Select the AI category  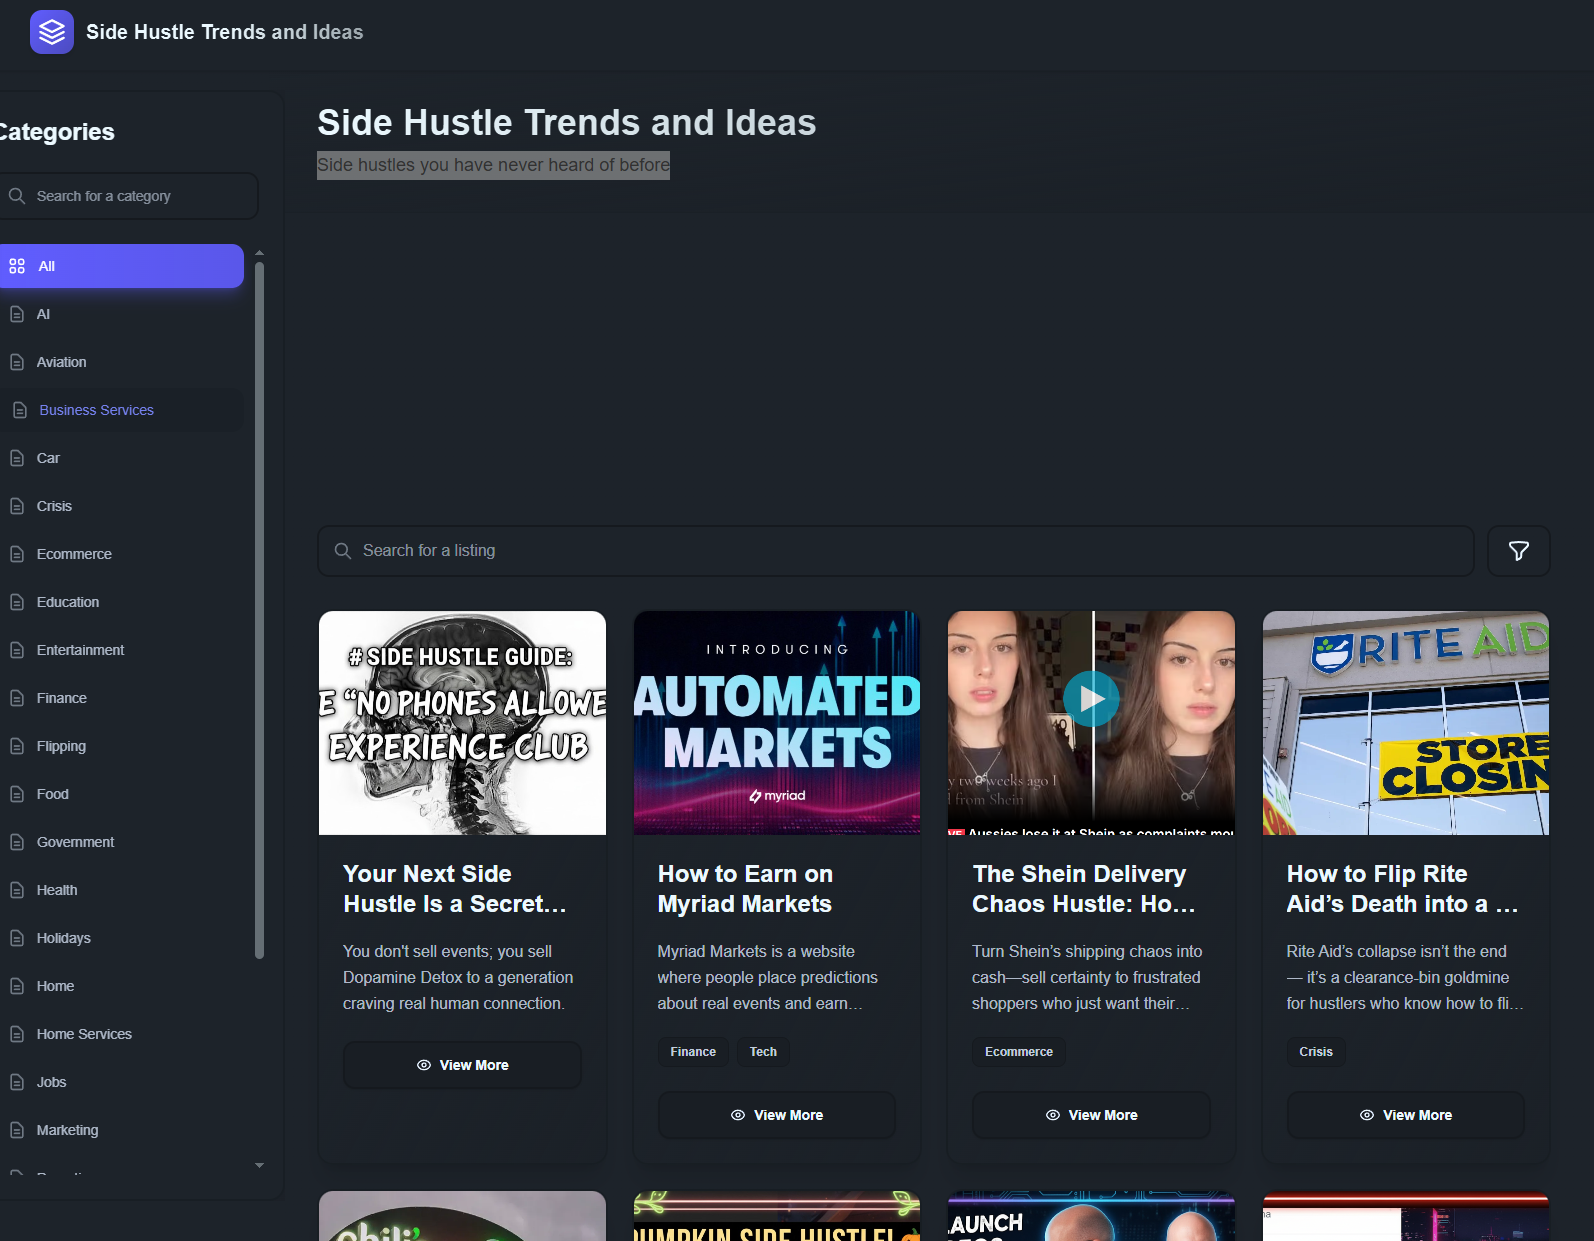(121, 314)
